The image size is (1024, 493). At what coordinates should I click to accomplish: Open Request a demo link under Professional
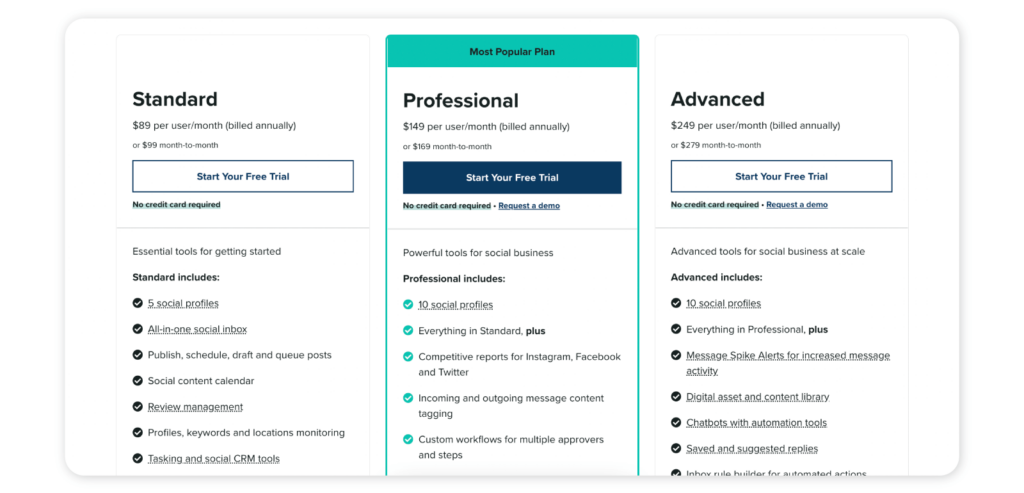click(529, 206)
